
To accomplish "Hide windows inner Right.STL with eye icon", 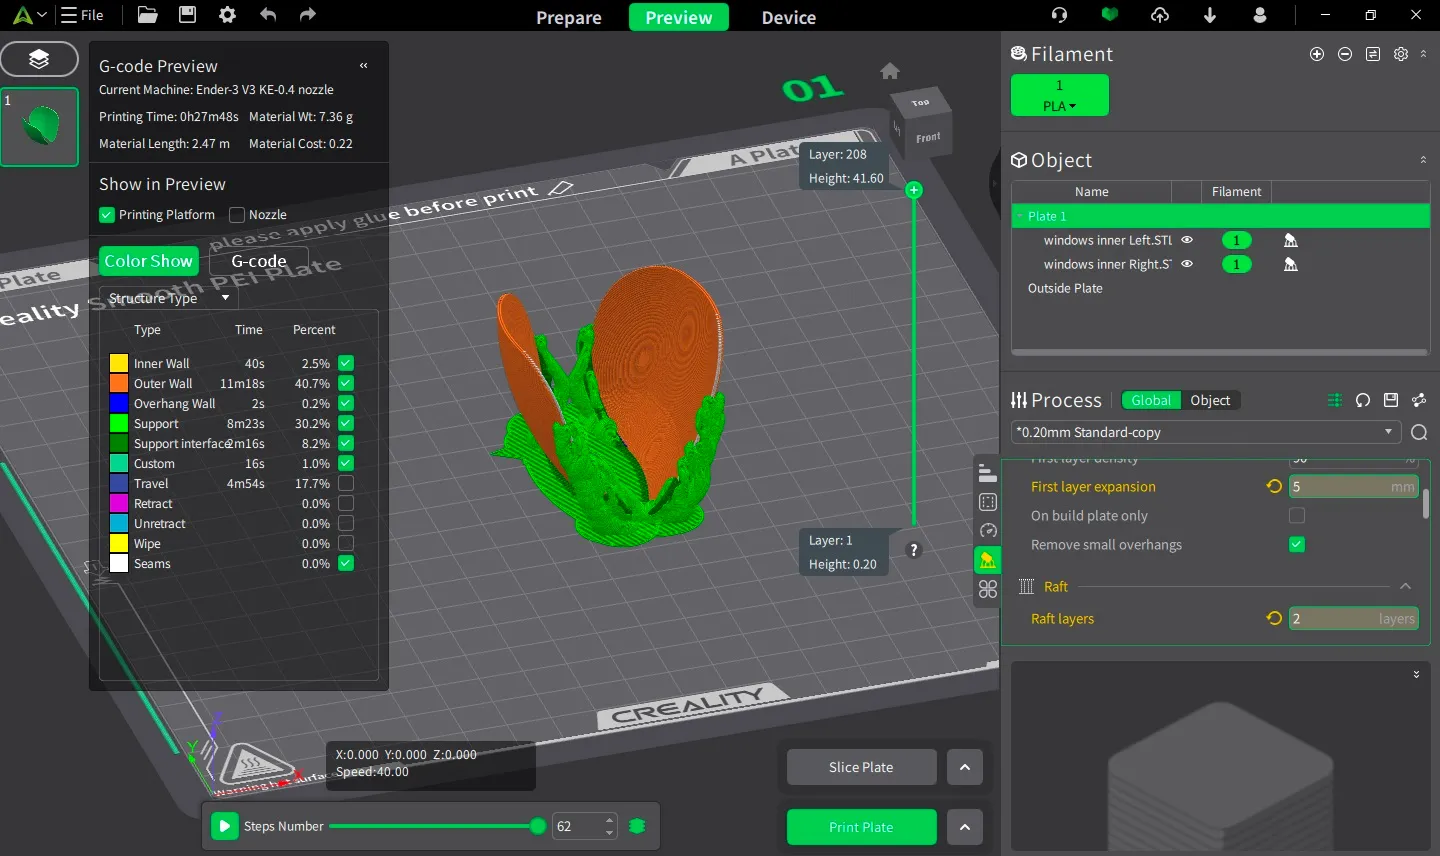I will [x=1187, y=264].
